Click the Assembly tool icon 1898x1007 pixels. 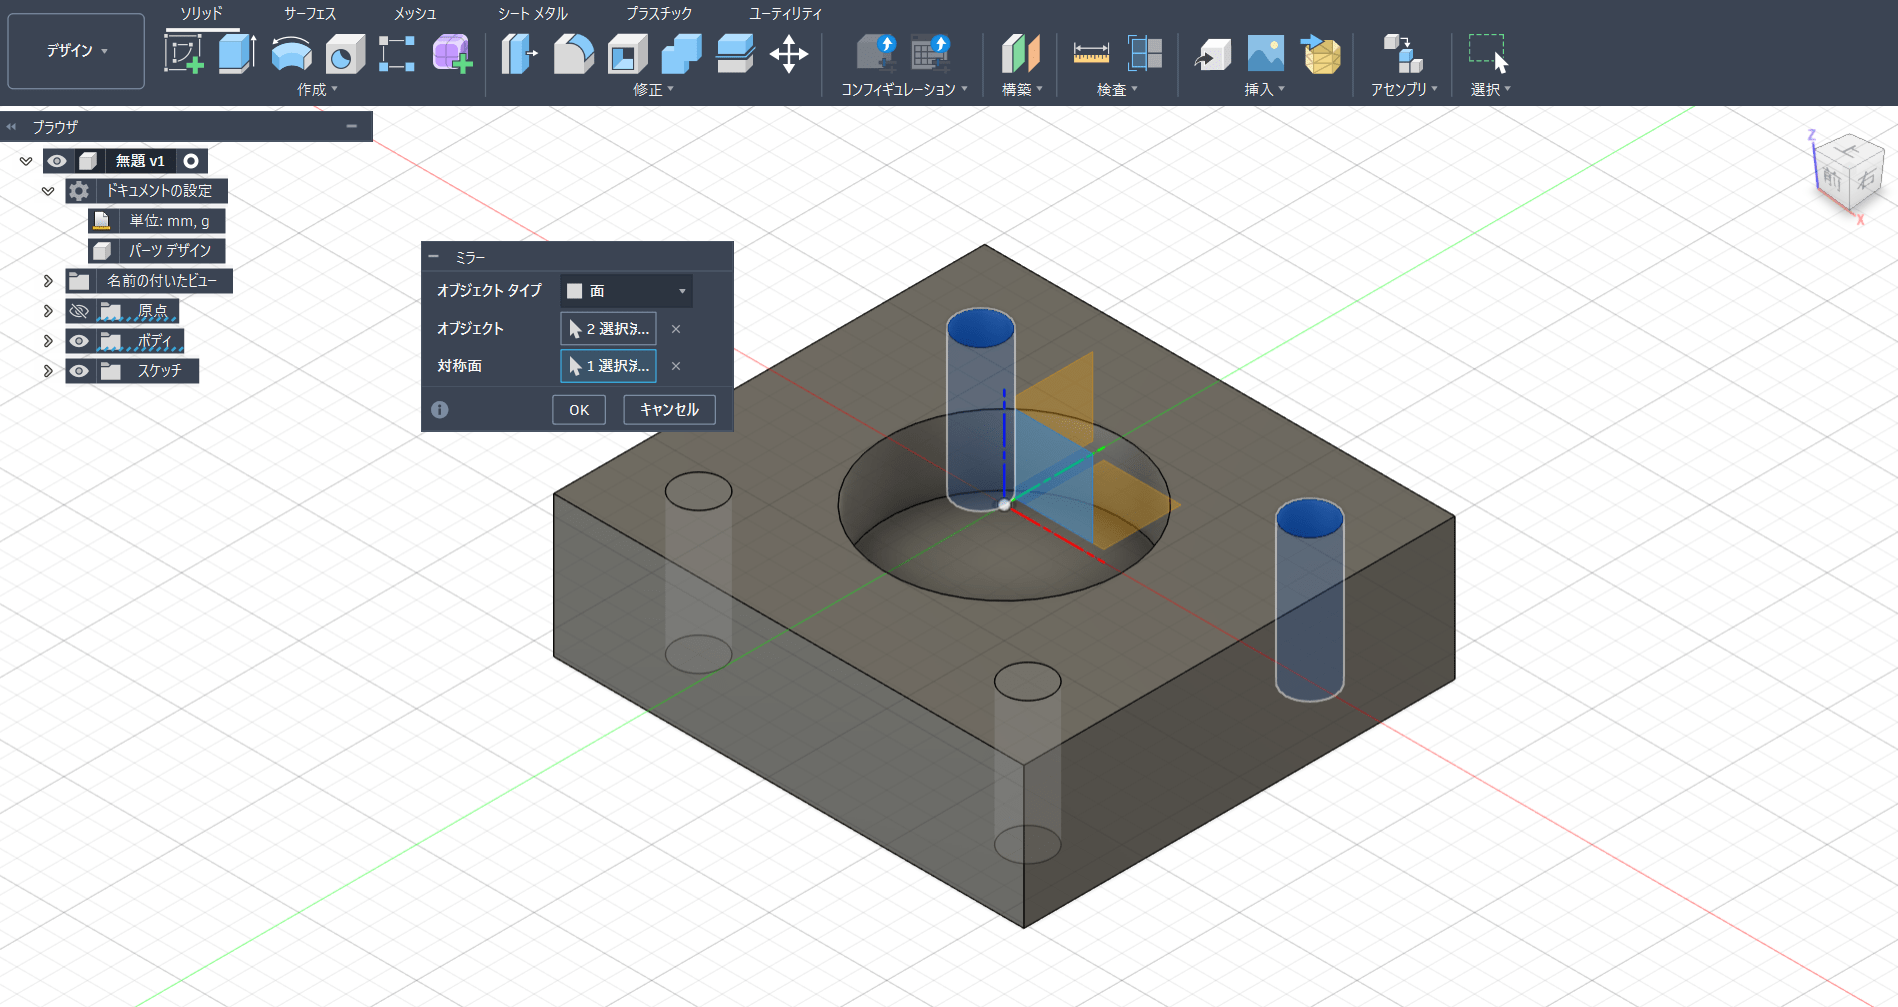[1403, 54]
